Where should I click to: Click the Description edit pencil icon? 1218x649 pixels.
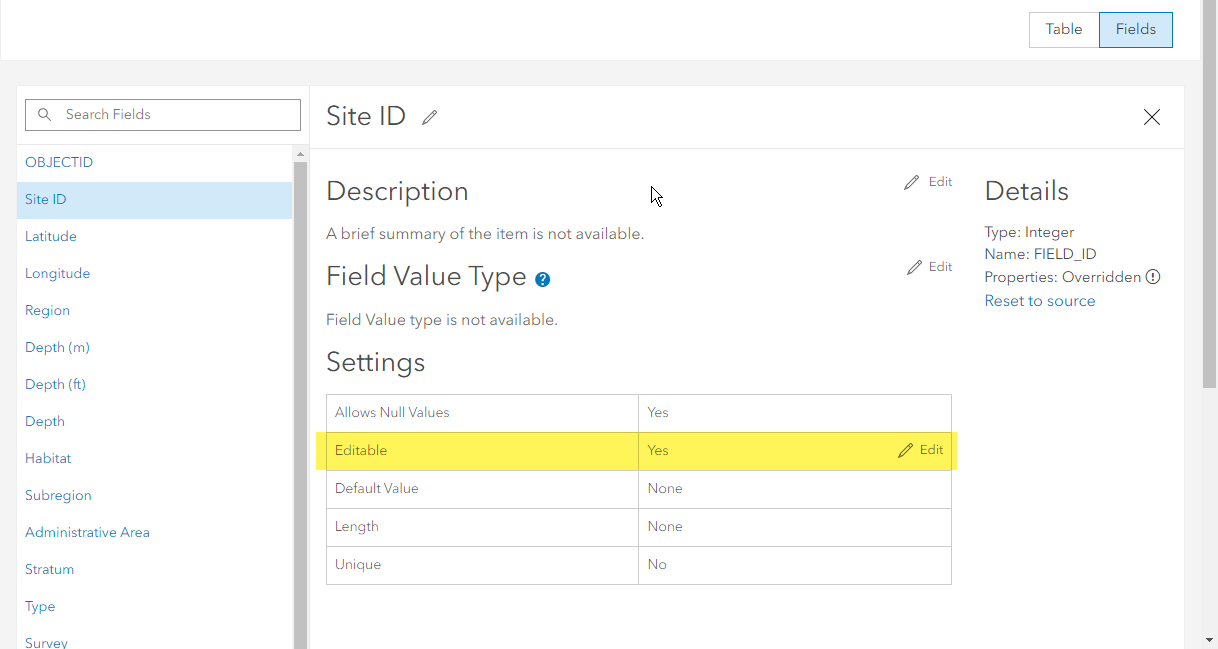click(x=912, y=183)
